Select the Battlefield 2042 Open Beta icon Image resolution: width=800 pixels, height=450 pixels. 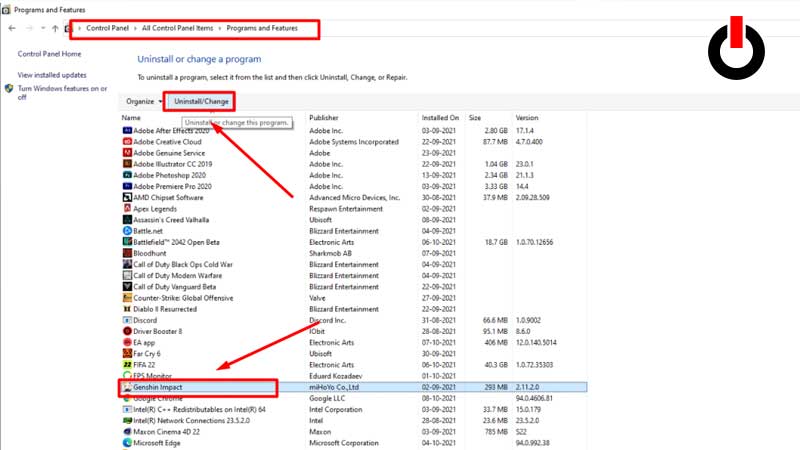click(127, 242)
